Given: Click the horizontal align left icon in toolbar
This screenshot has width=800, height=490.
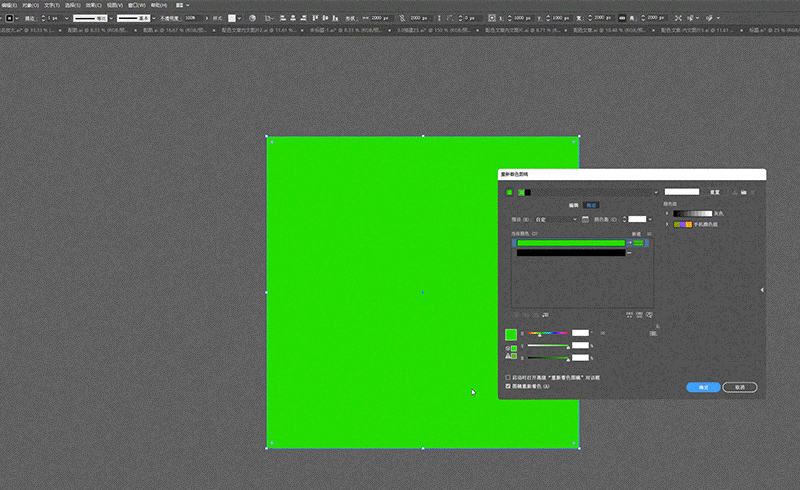Looking at the screenshot, I should click(283, 18).
